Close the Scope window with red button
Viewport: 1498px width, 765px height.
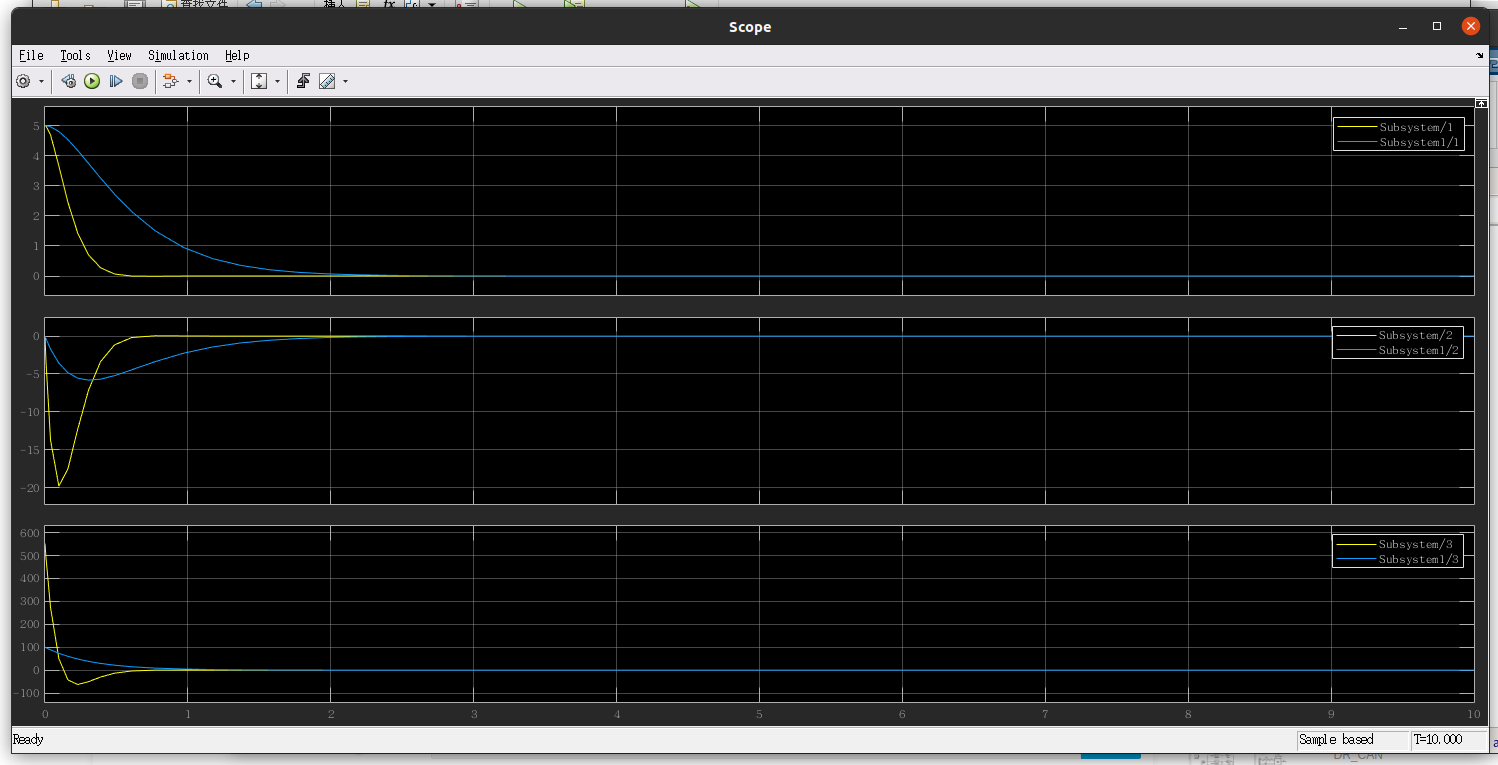pos(1470,26)
